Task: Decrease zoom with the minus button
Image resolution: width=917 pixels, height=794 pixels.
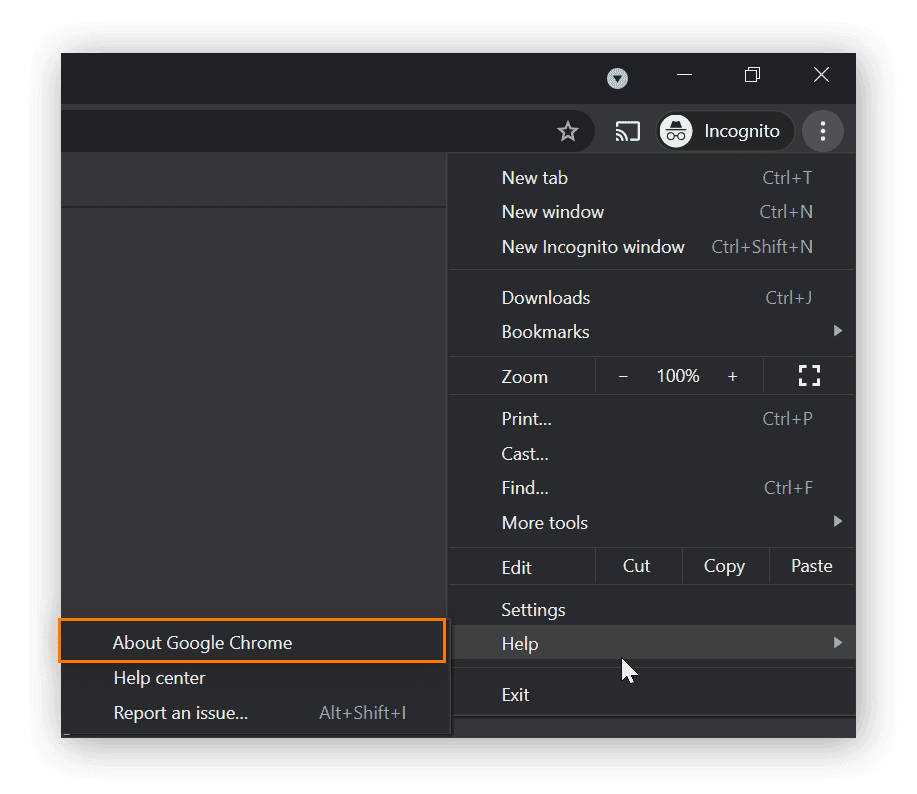Action: [x=623, y=377]
